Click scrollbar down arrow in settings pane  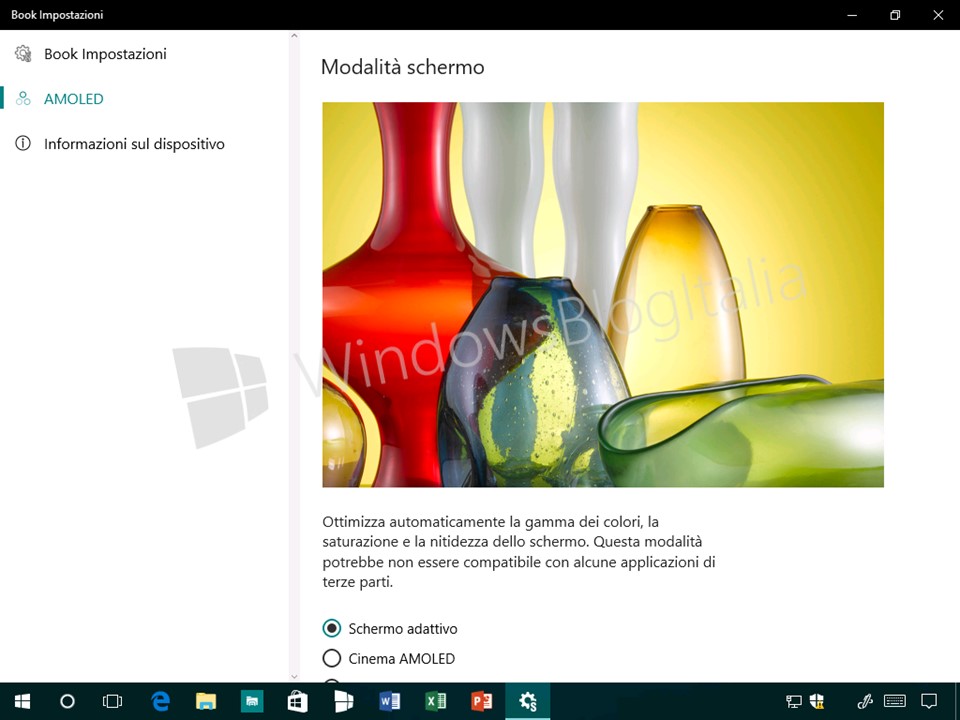tap(294, 677)
